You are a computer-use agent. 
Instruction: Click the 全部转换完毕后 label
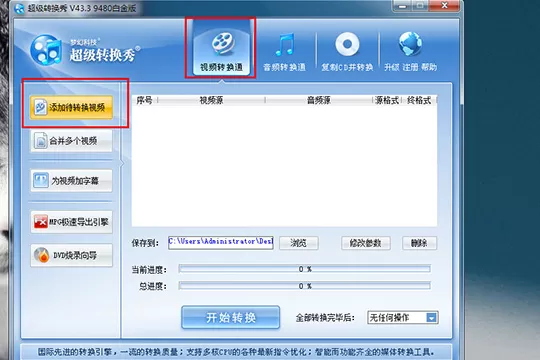click(x=325, y=318)
